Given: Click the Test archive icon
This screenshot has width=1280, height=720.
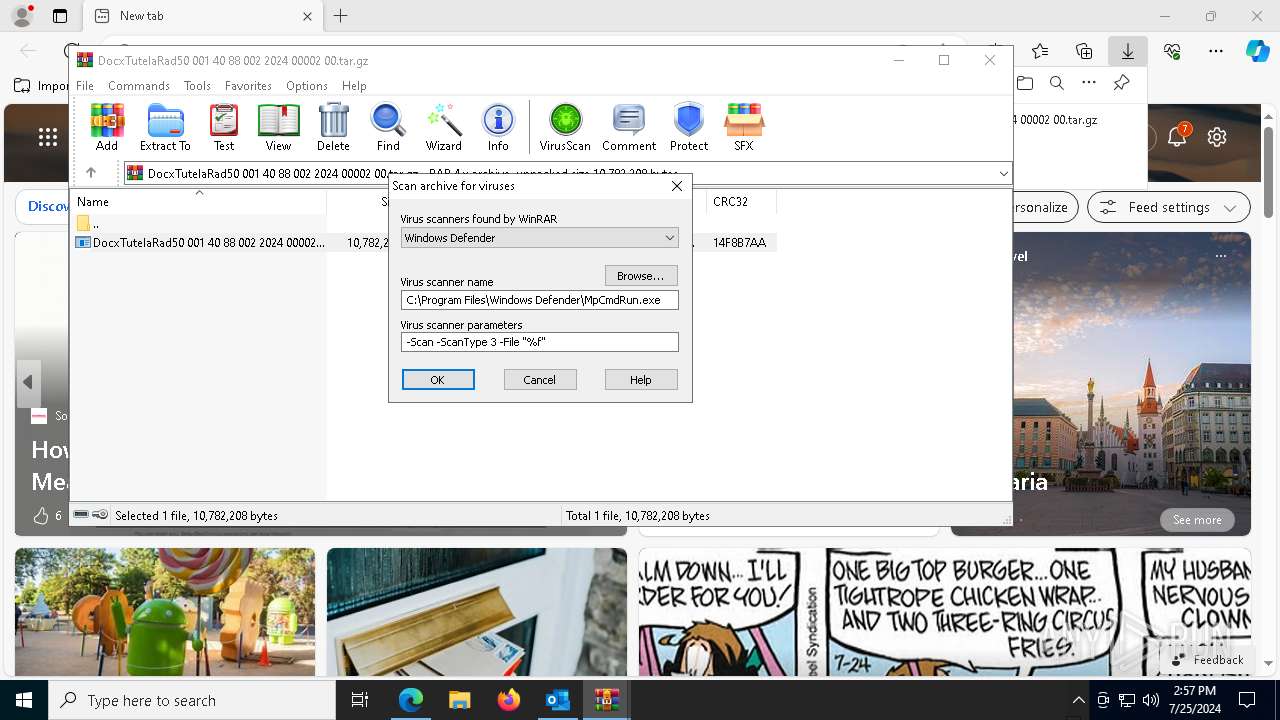Looking at the screenshot, I should point(224,127).
